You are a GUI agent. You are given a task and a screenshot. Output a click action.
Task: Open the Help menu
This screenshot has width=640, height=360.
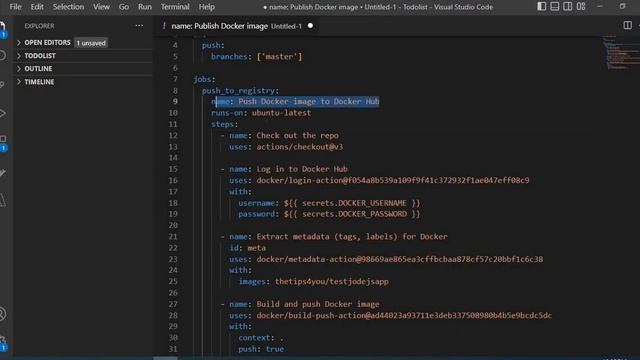[x=207, y=7]
